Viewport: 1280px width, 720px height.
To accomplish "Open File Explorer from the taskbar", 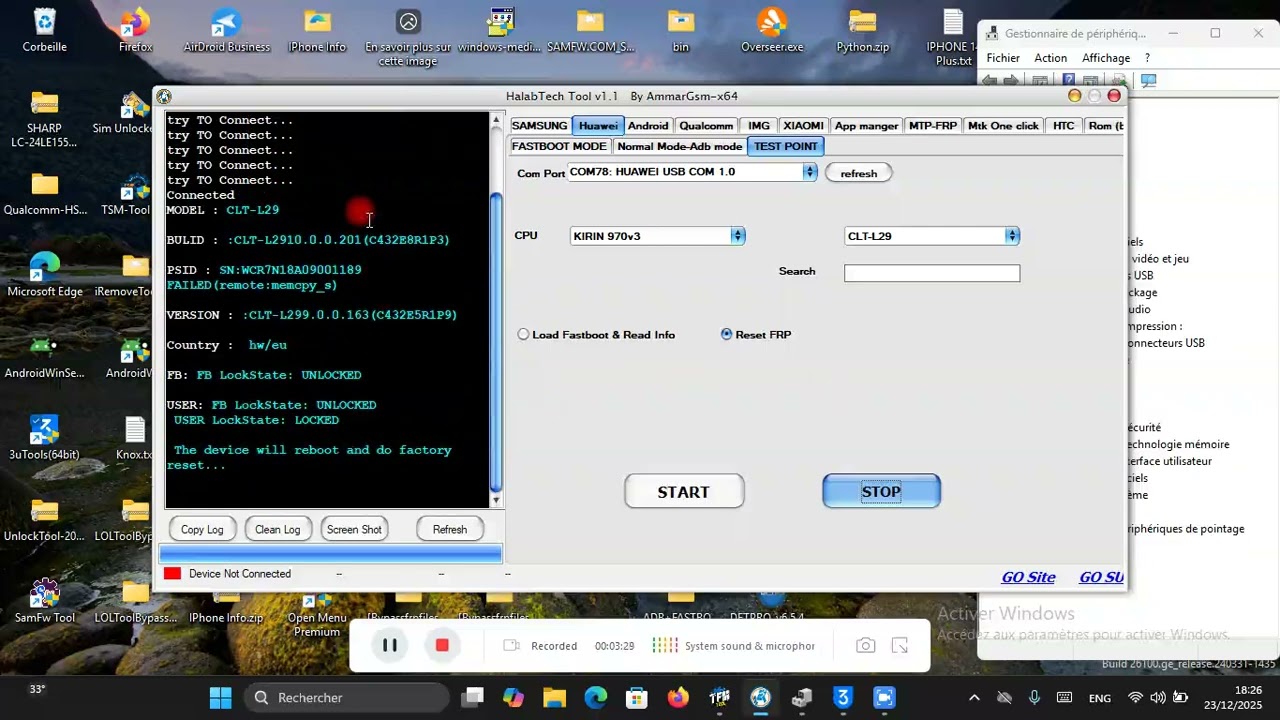I will (554, 697).
